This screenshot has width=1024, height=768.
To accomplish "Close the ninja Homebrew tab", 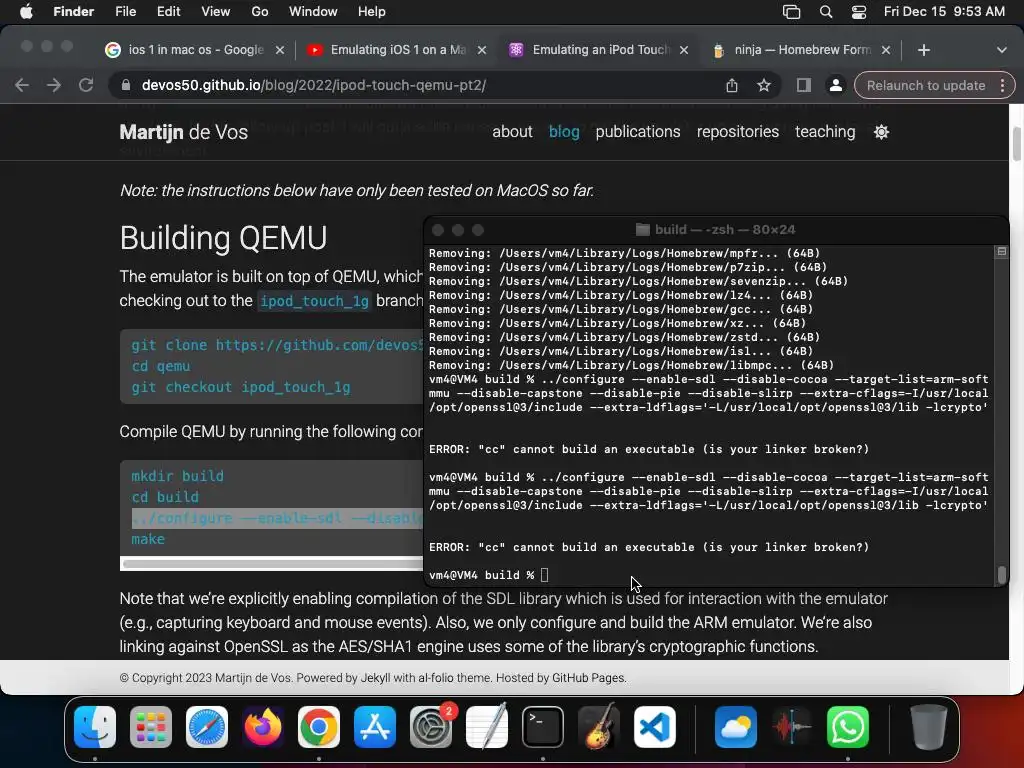I will coord(886,50).
